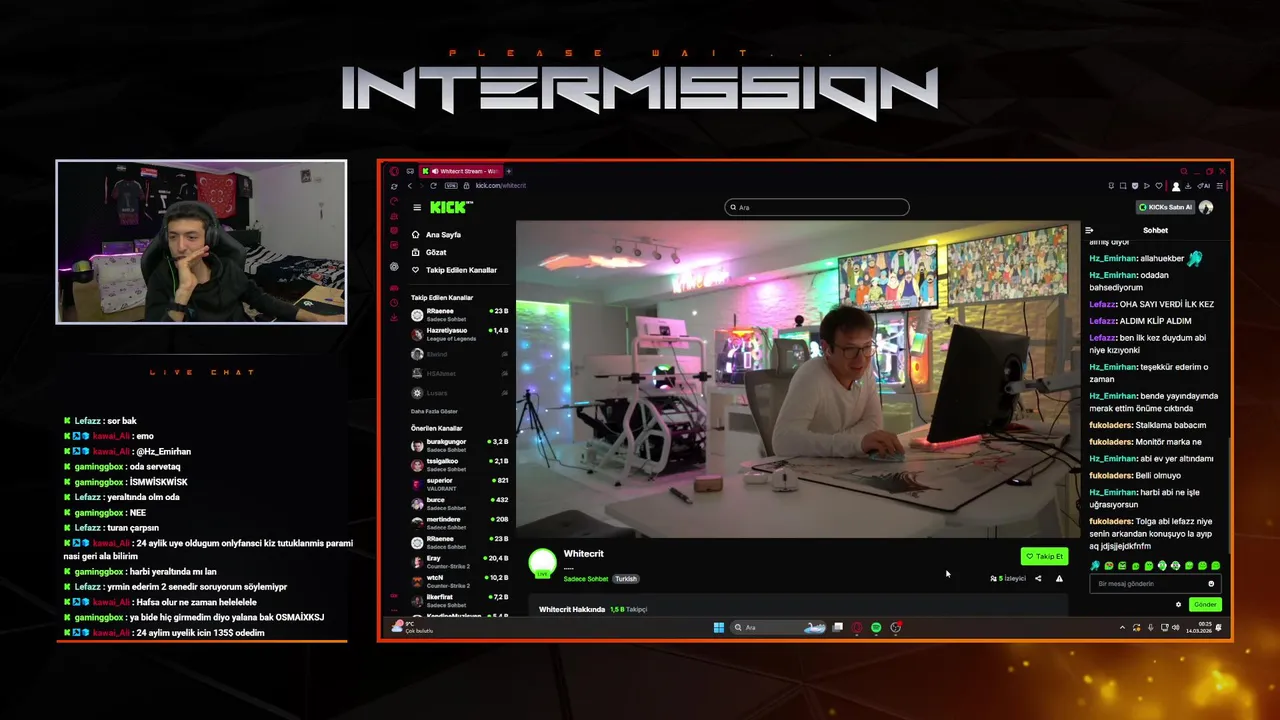1280x720 pixels.
Task: Report the stream via warning triangle icon
Action: [x=1059, y=578]
